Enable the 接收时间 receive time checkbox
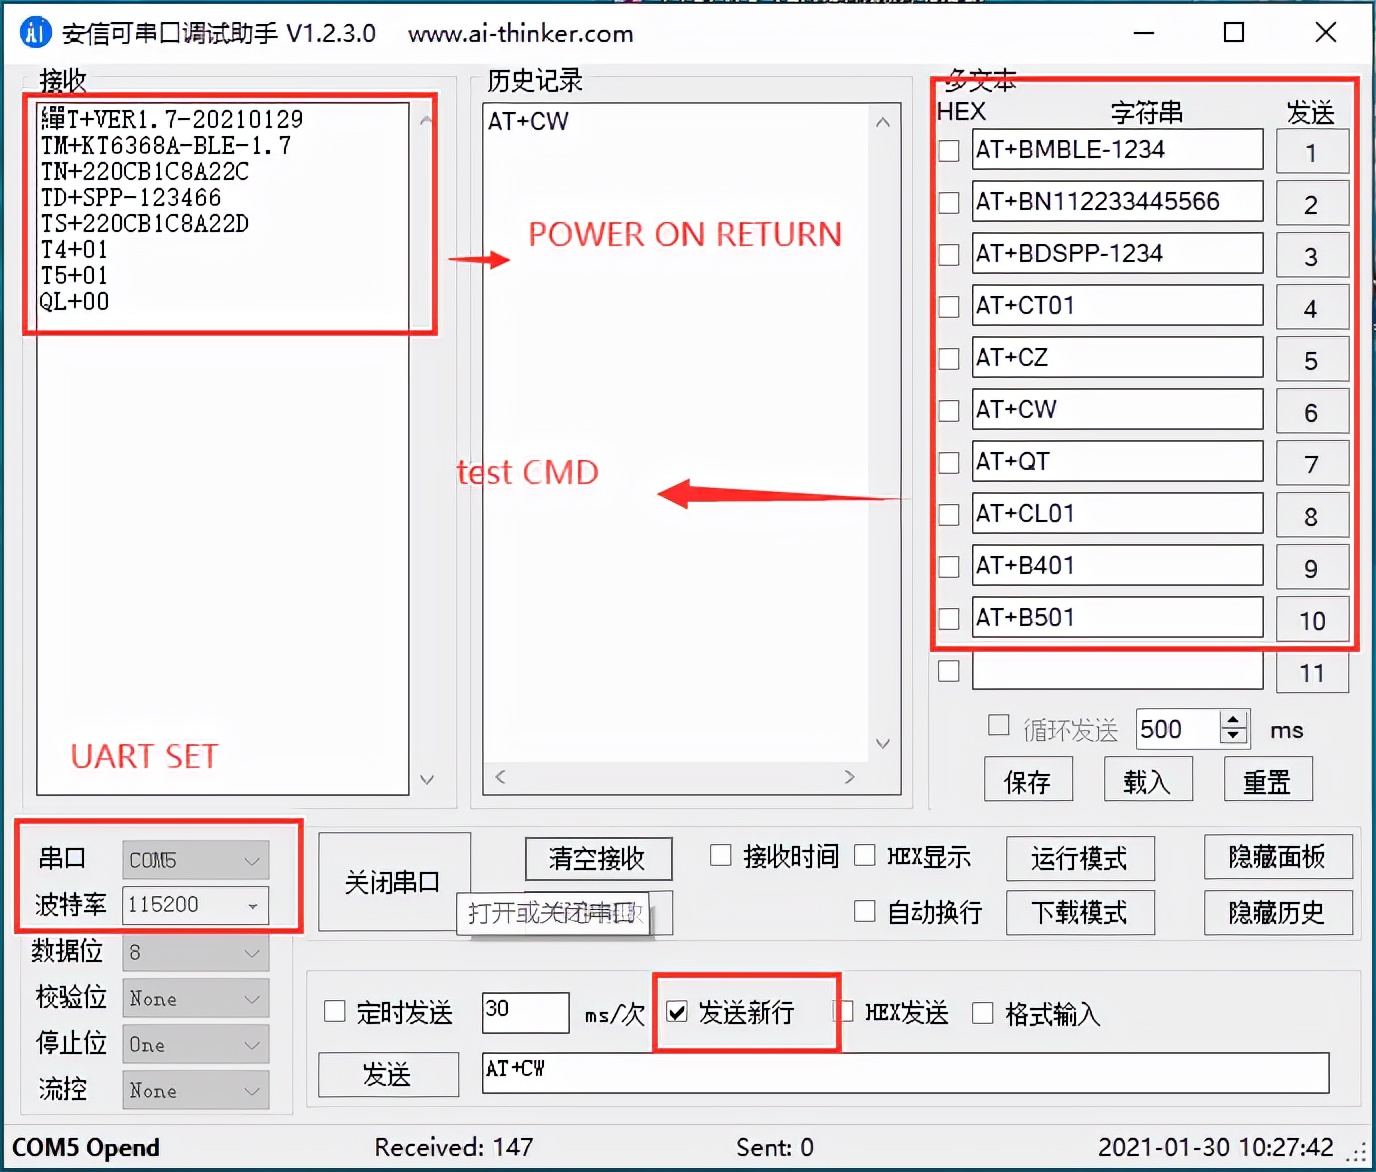 pos(720,855)
